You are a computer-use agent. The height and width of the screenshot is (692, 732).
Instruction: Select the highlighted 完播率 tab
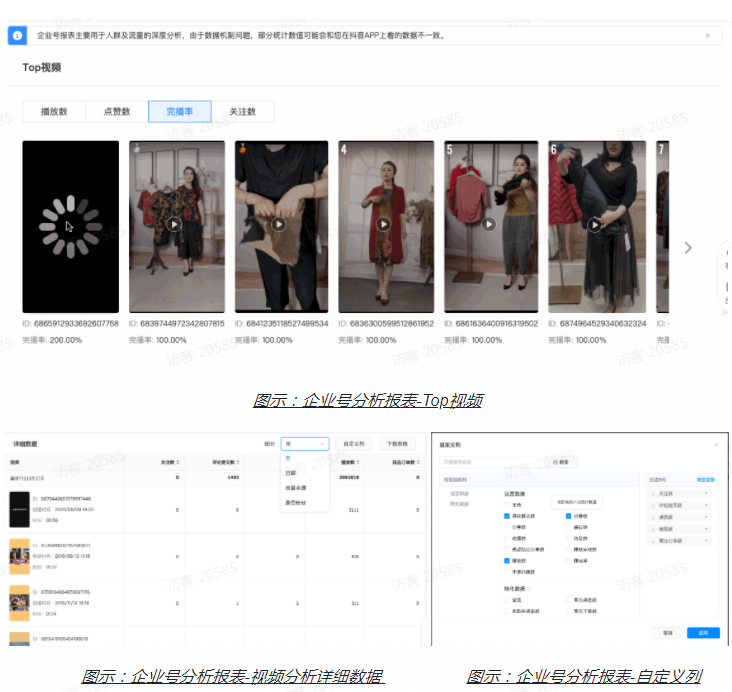180,112
